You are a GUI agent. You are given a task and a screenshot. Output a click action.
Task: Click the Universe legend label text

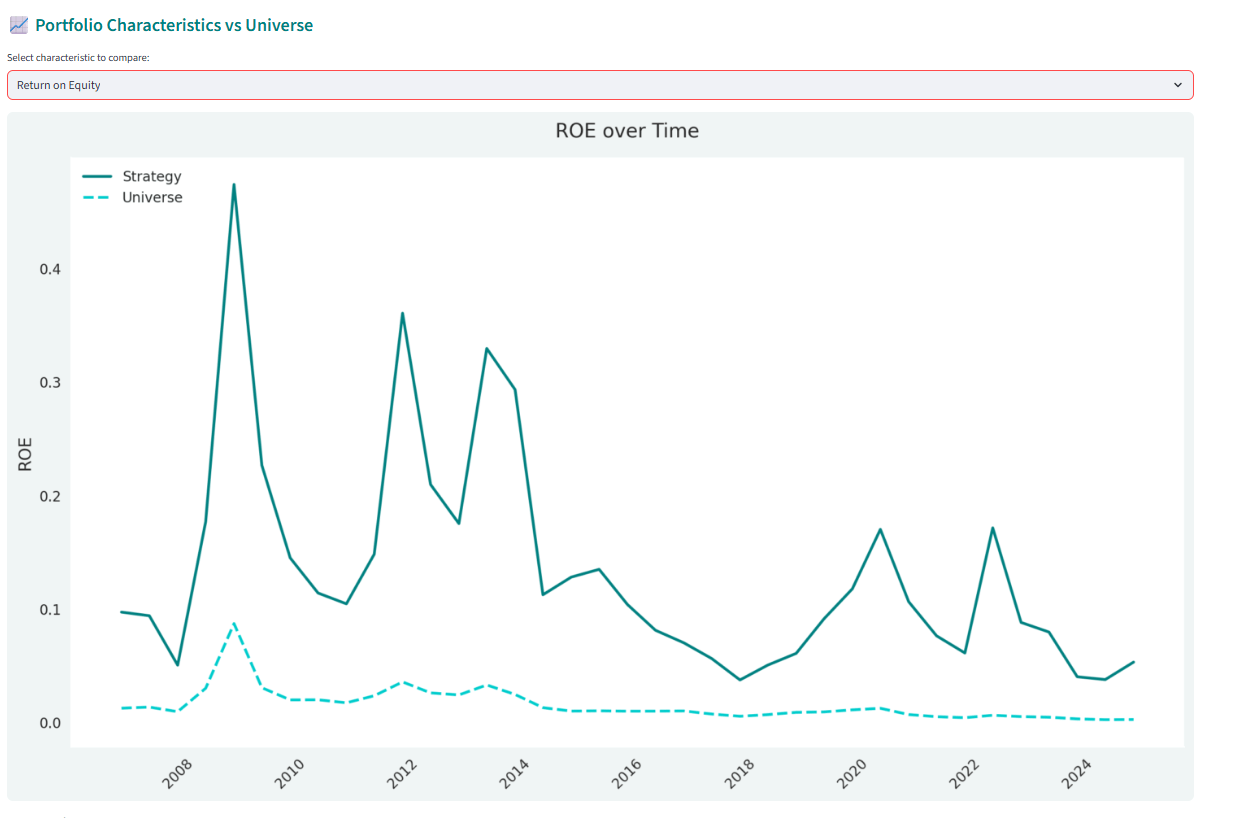[x=152, y=197]
